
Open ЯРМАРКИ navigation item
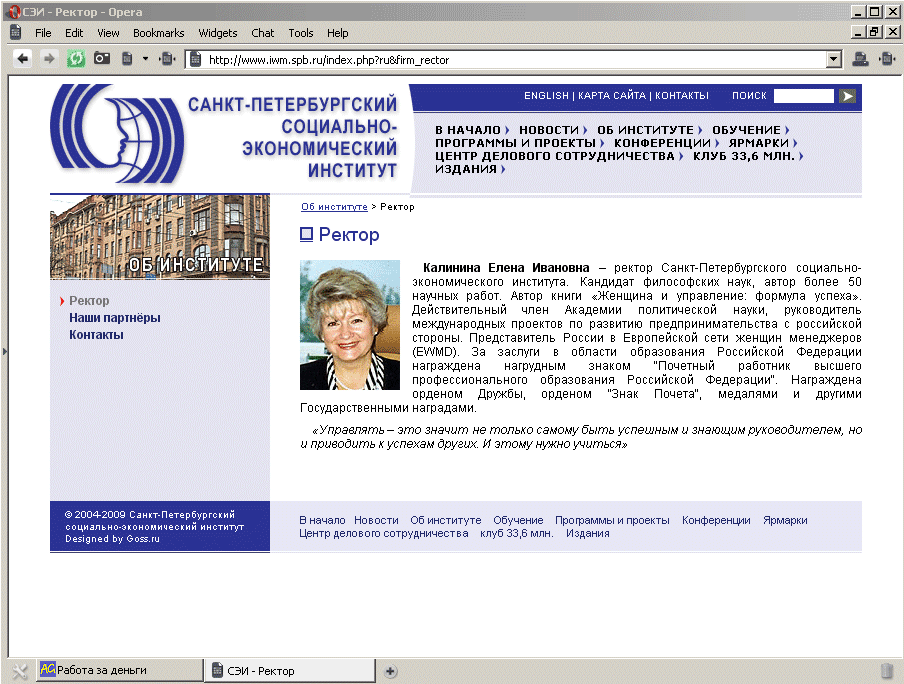click(x=759, y=142)
